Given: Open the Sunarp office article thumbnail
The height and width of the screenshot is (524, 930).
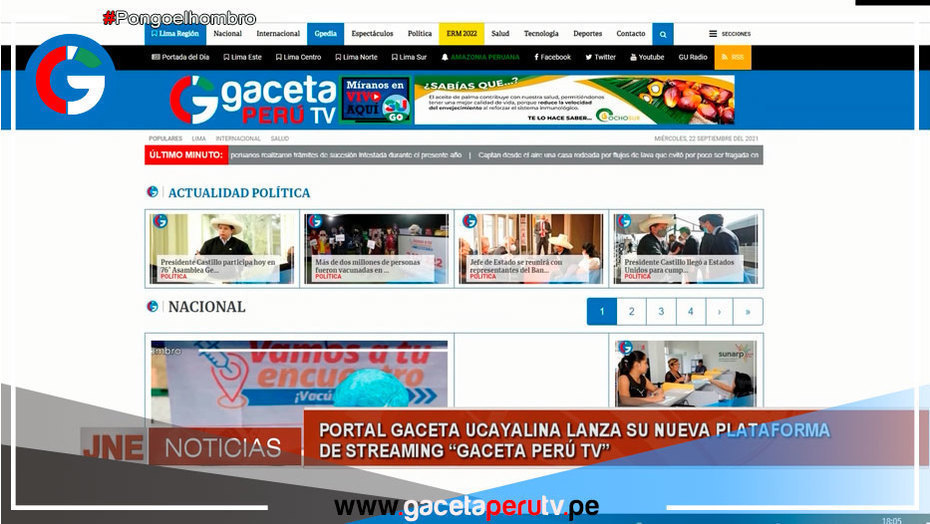Looking at the screenshot, I should pos(686,373).
